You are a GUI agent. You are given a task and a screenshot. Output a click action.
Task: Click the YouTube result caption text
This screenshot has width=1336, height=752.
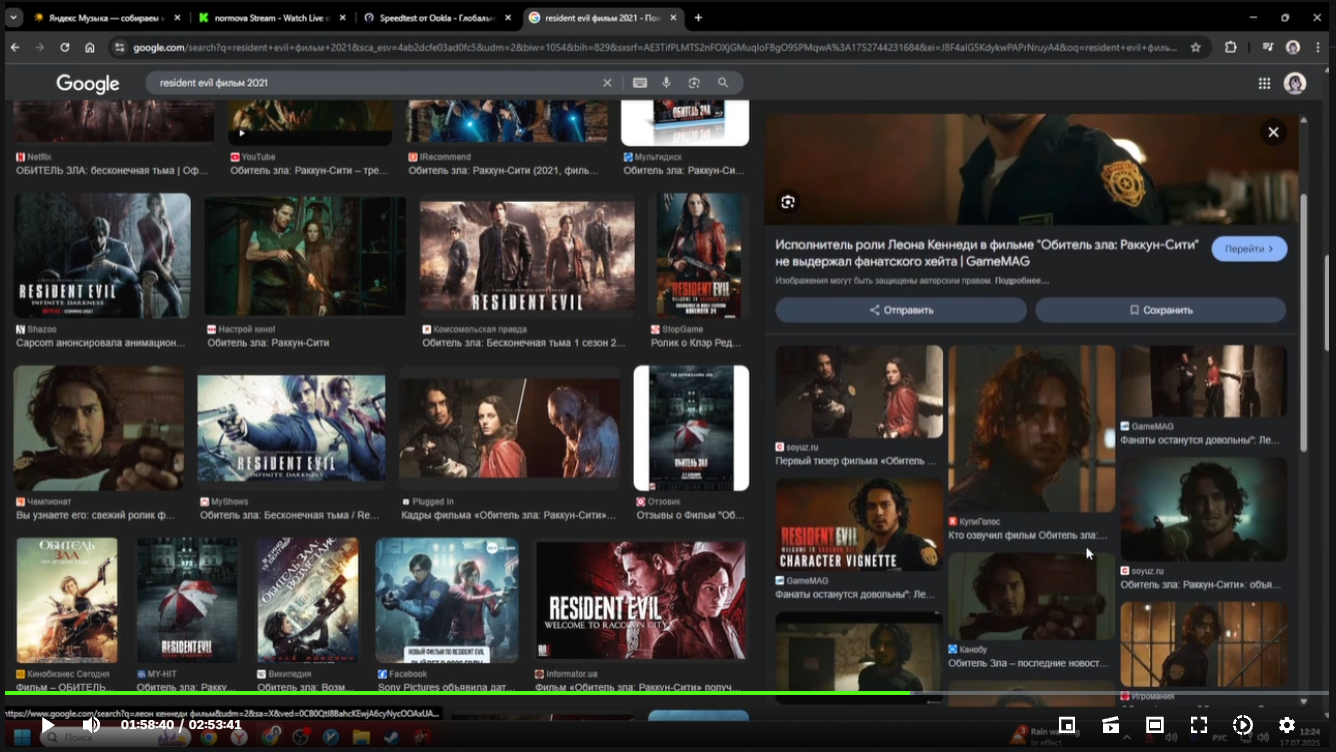309,171
